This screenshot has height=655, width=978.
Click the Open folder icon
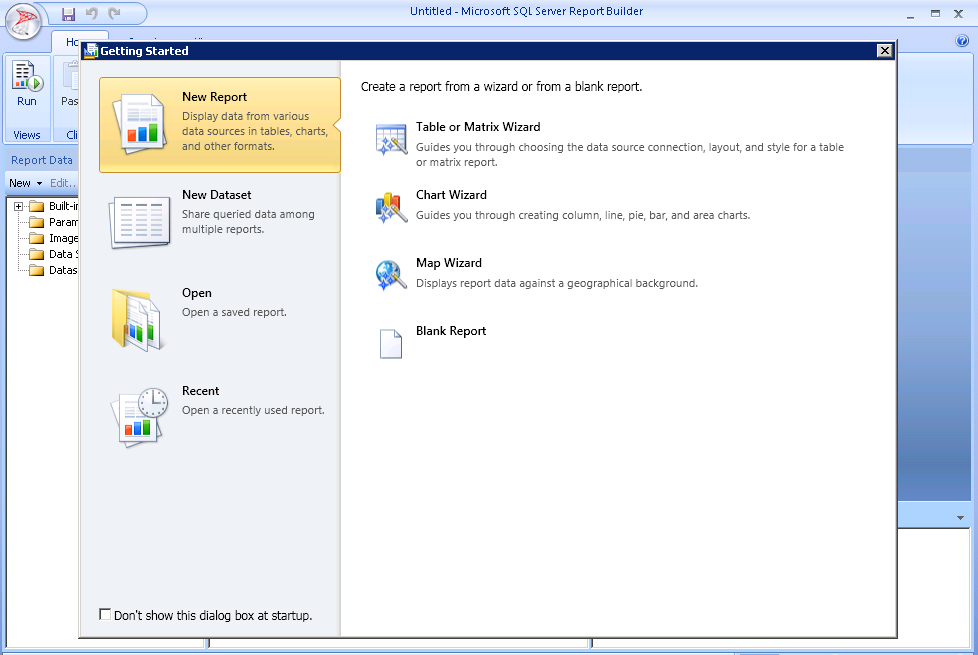138,319
